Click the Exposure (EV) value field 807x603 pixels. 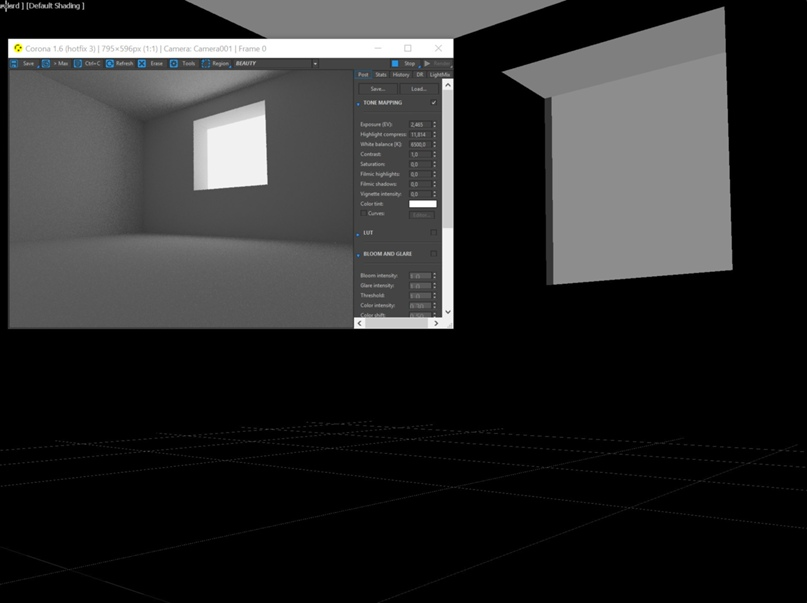(420, 125)
